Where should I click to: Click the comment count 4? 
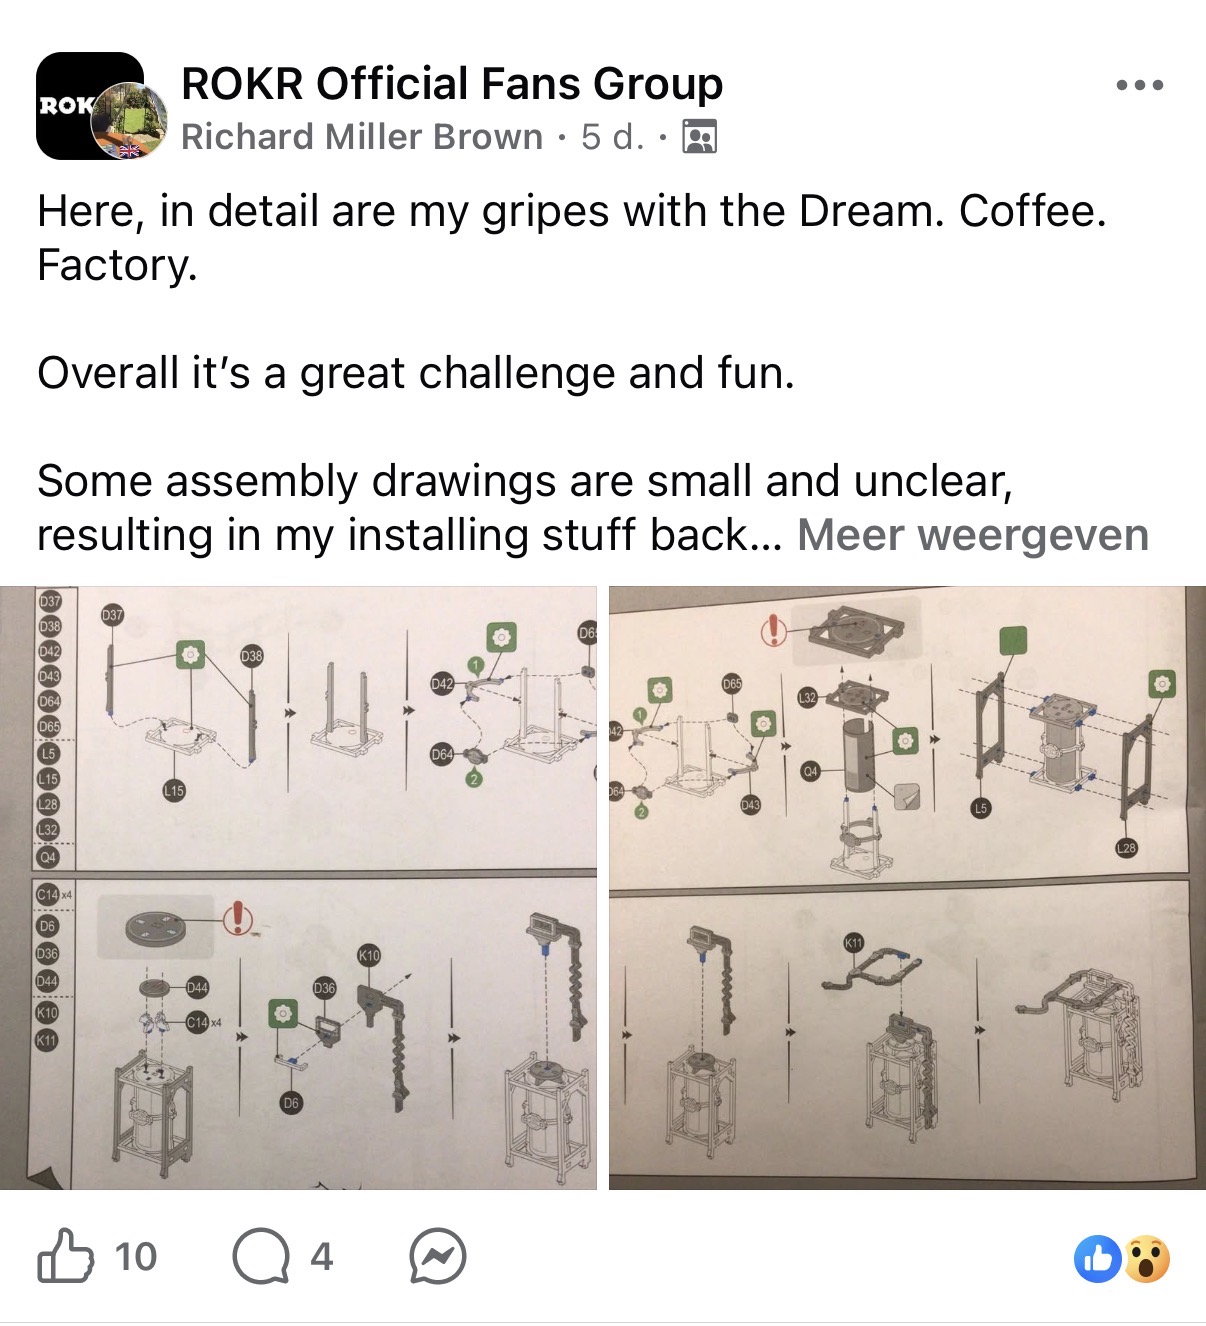321,1257
